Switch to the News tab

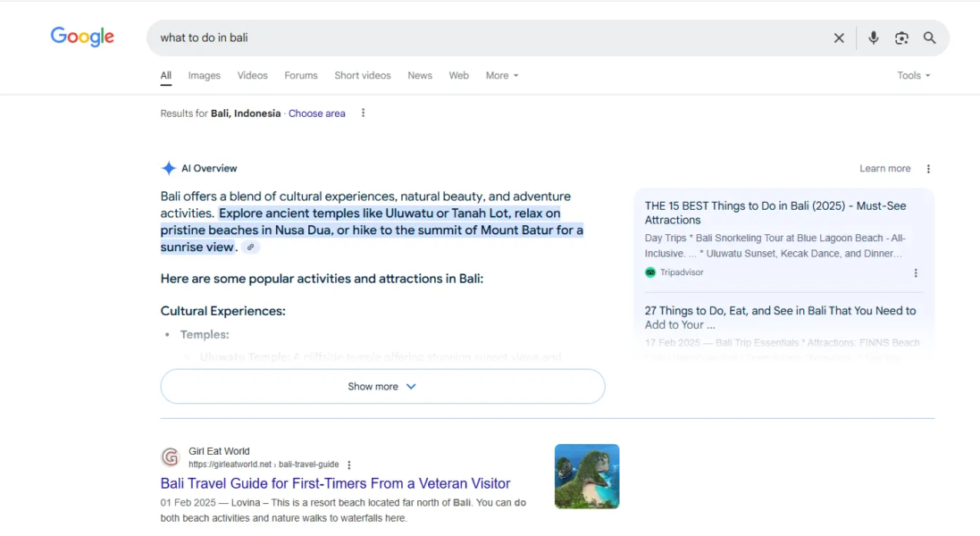click(420, 76)
